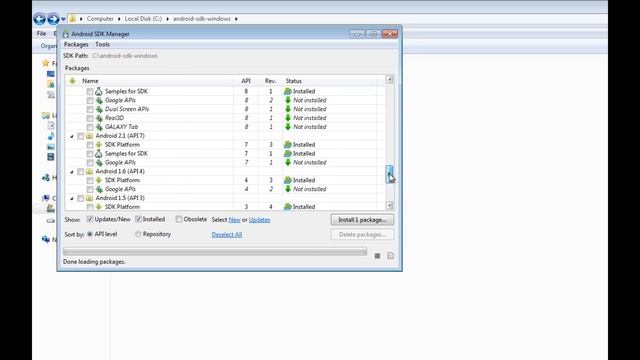Select New packages link
640x360 pixels.
pos(234,220)
